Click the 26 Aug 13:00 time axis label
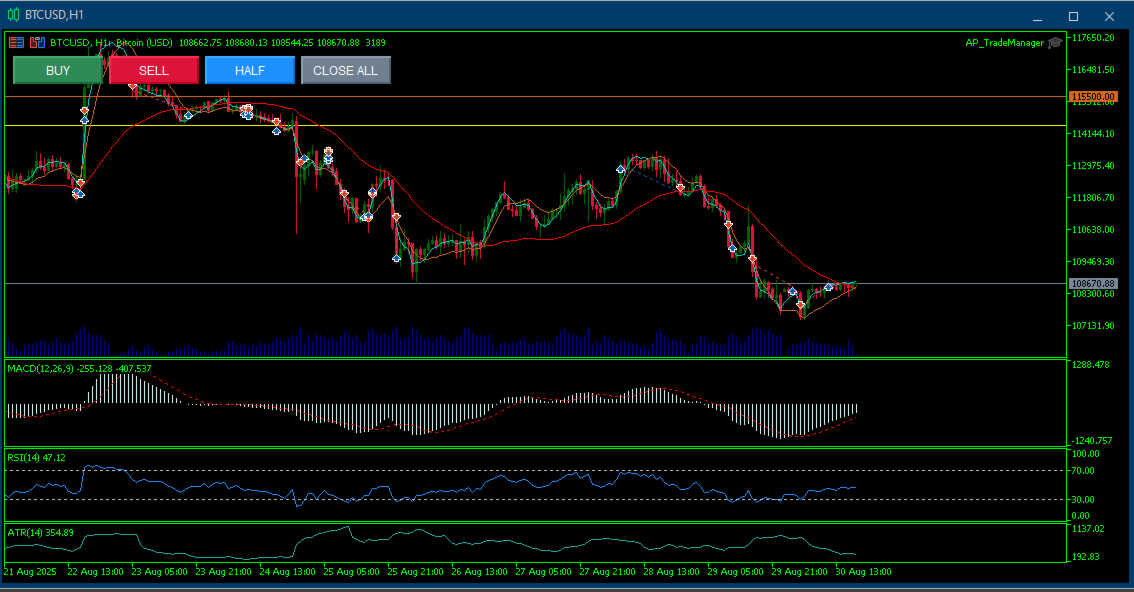 (x=479, y=572)
